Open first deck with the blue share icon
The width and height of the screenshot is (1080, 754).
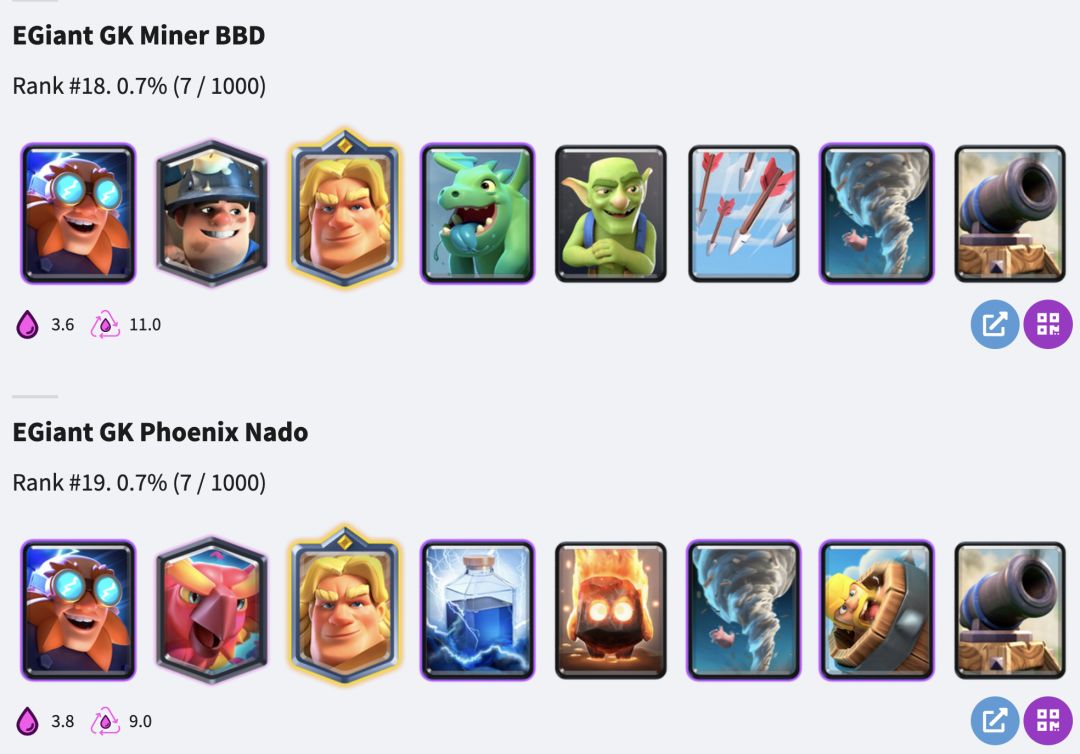(995, 324)
